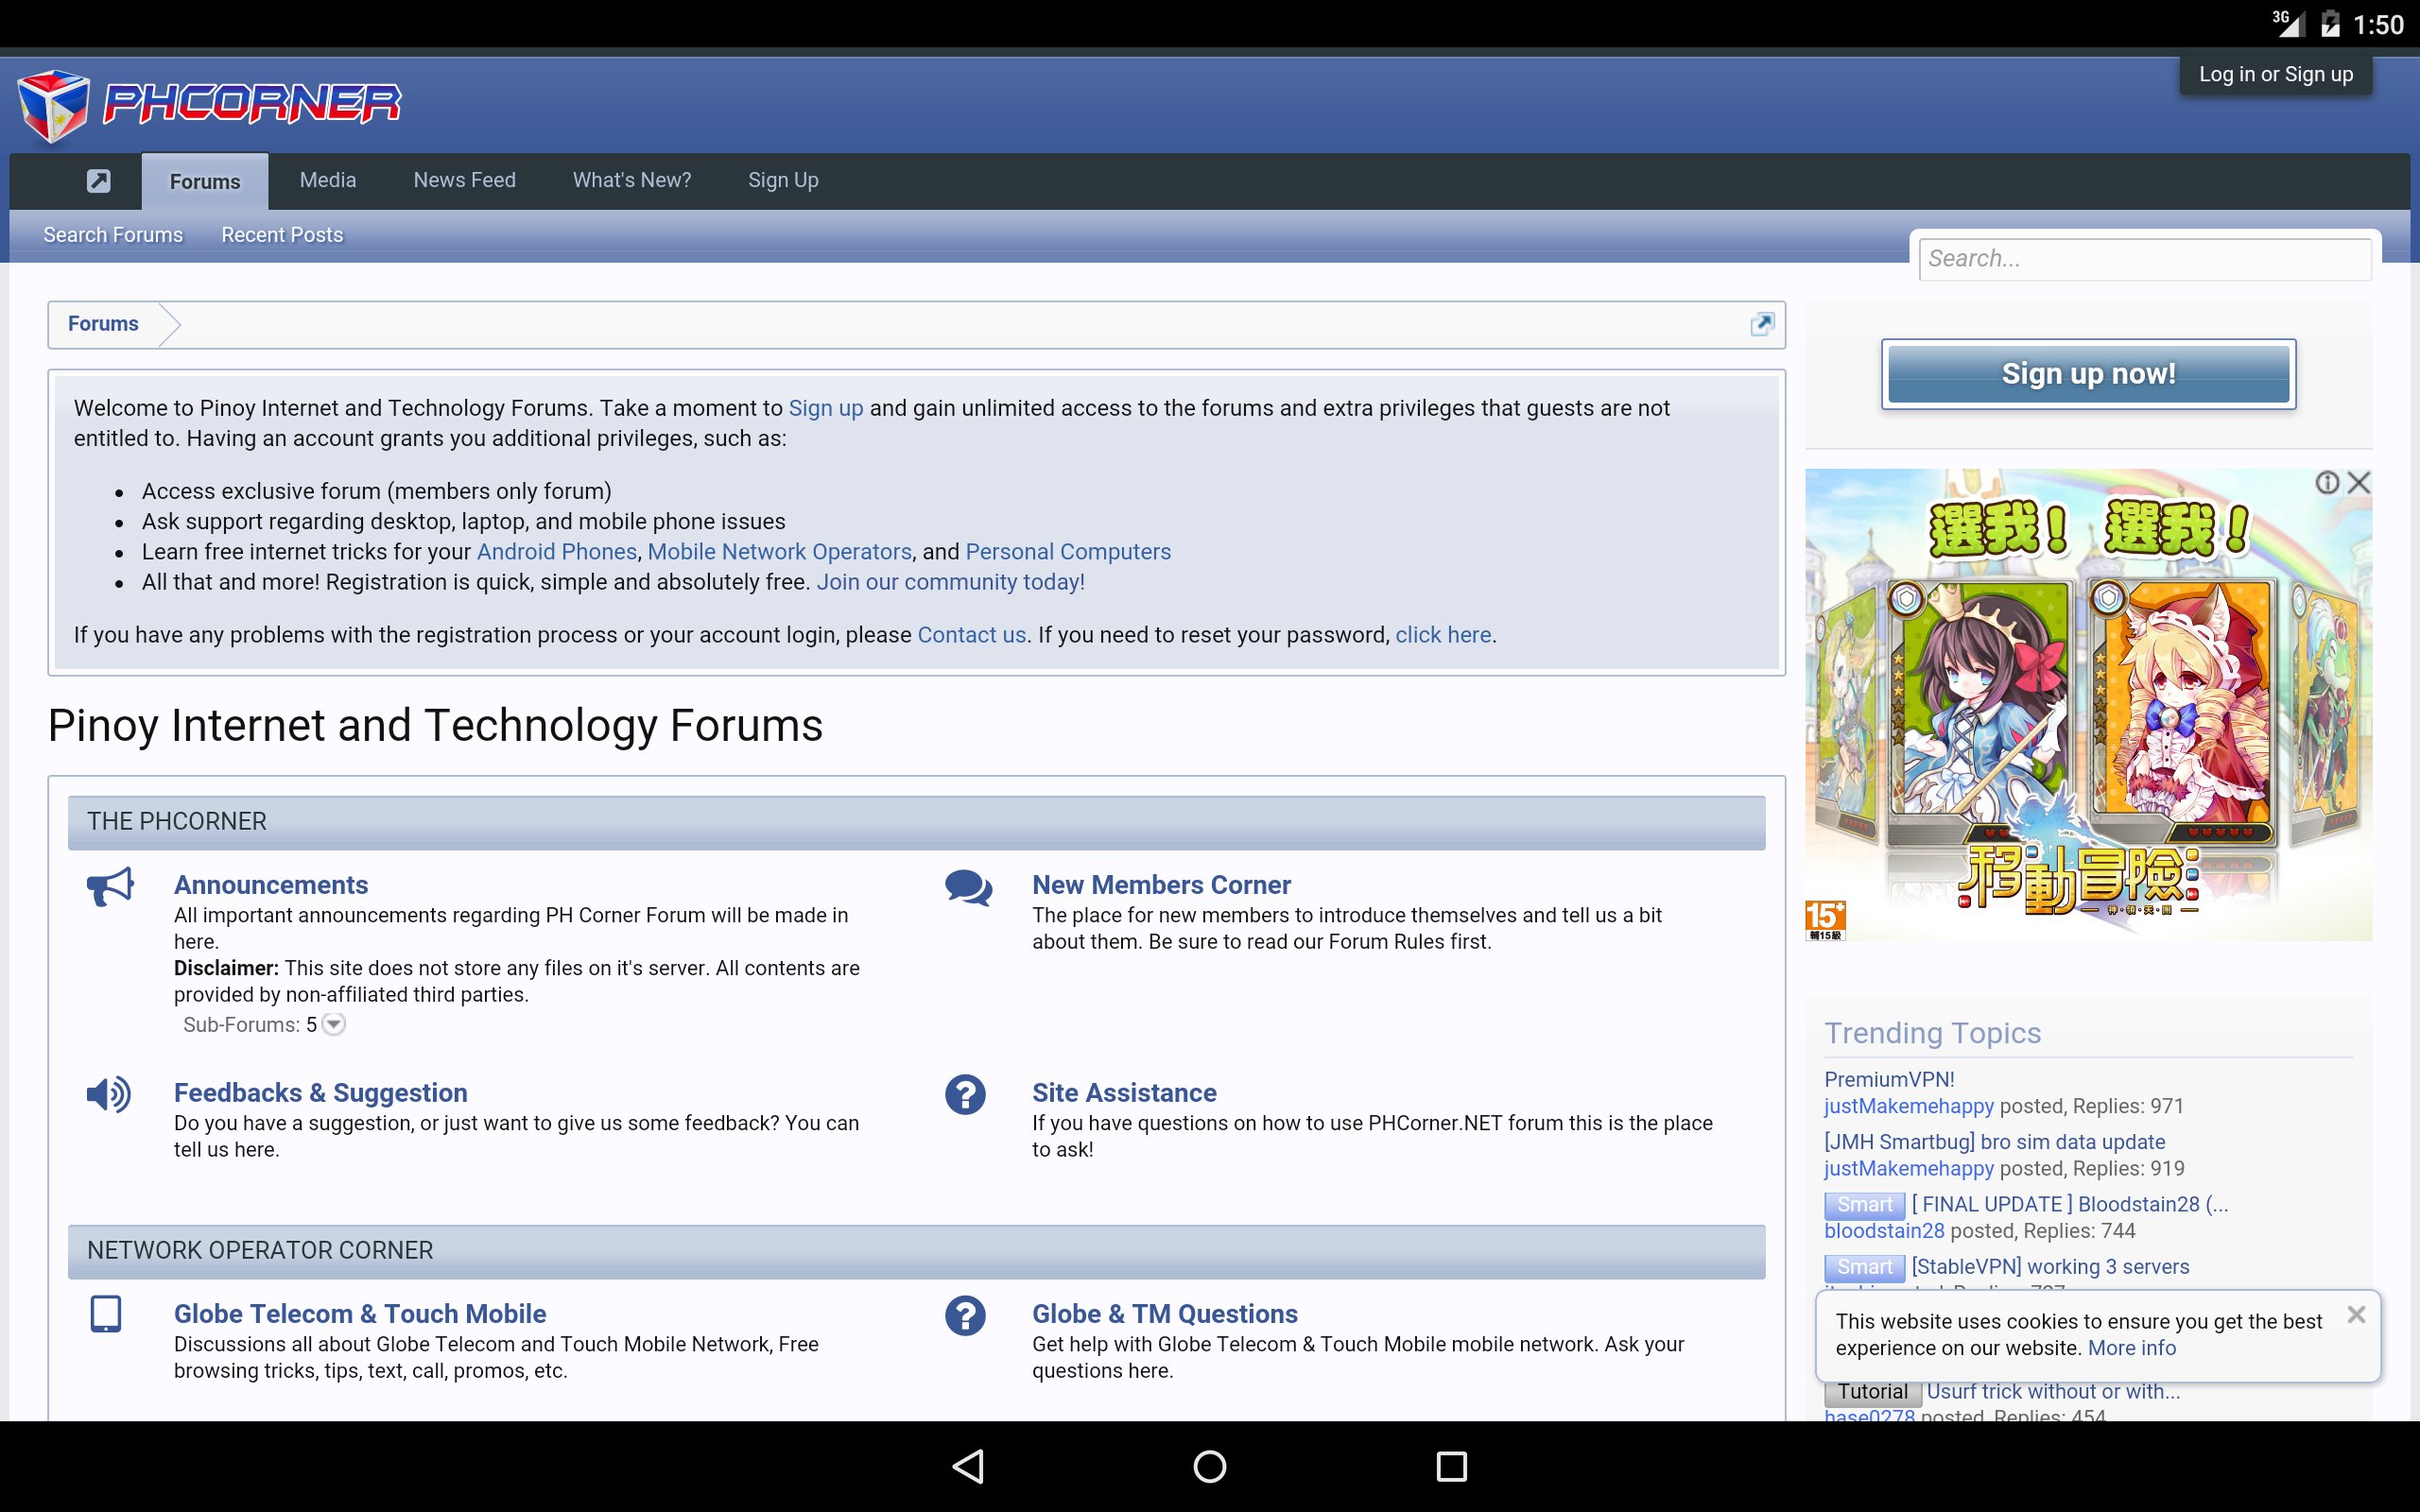The height and width of the screenshot is (1512, 2420).
Task: Click the Feedbacks & Suggestion speaker icon
Action: coord(110,1096)
